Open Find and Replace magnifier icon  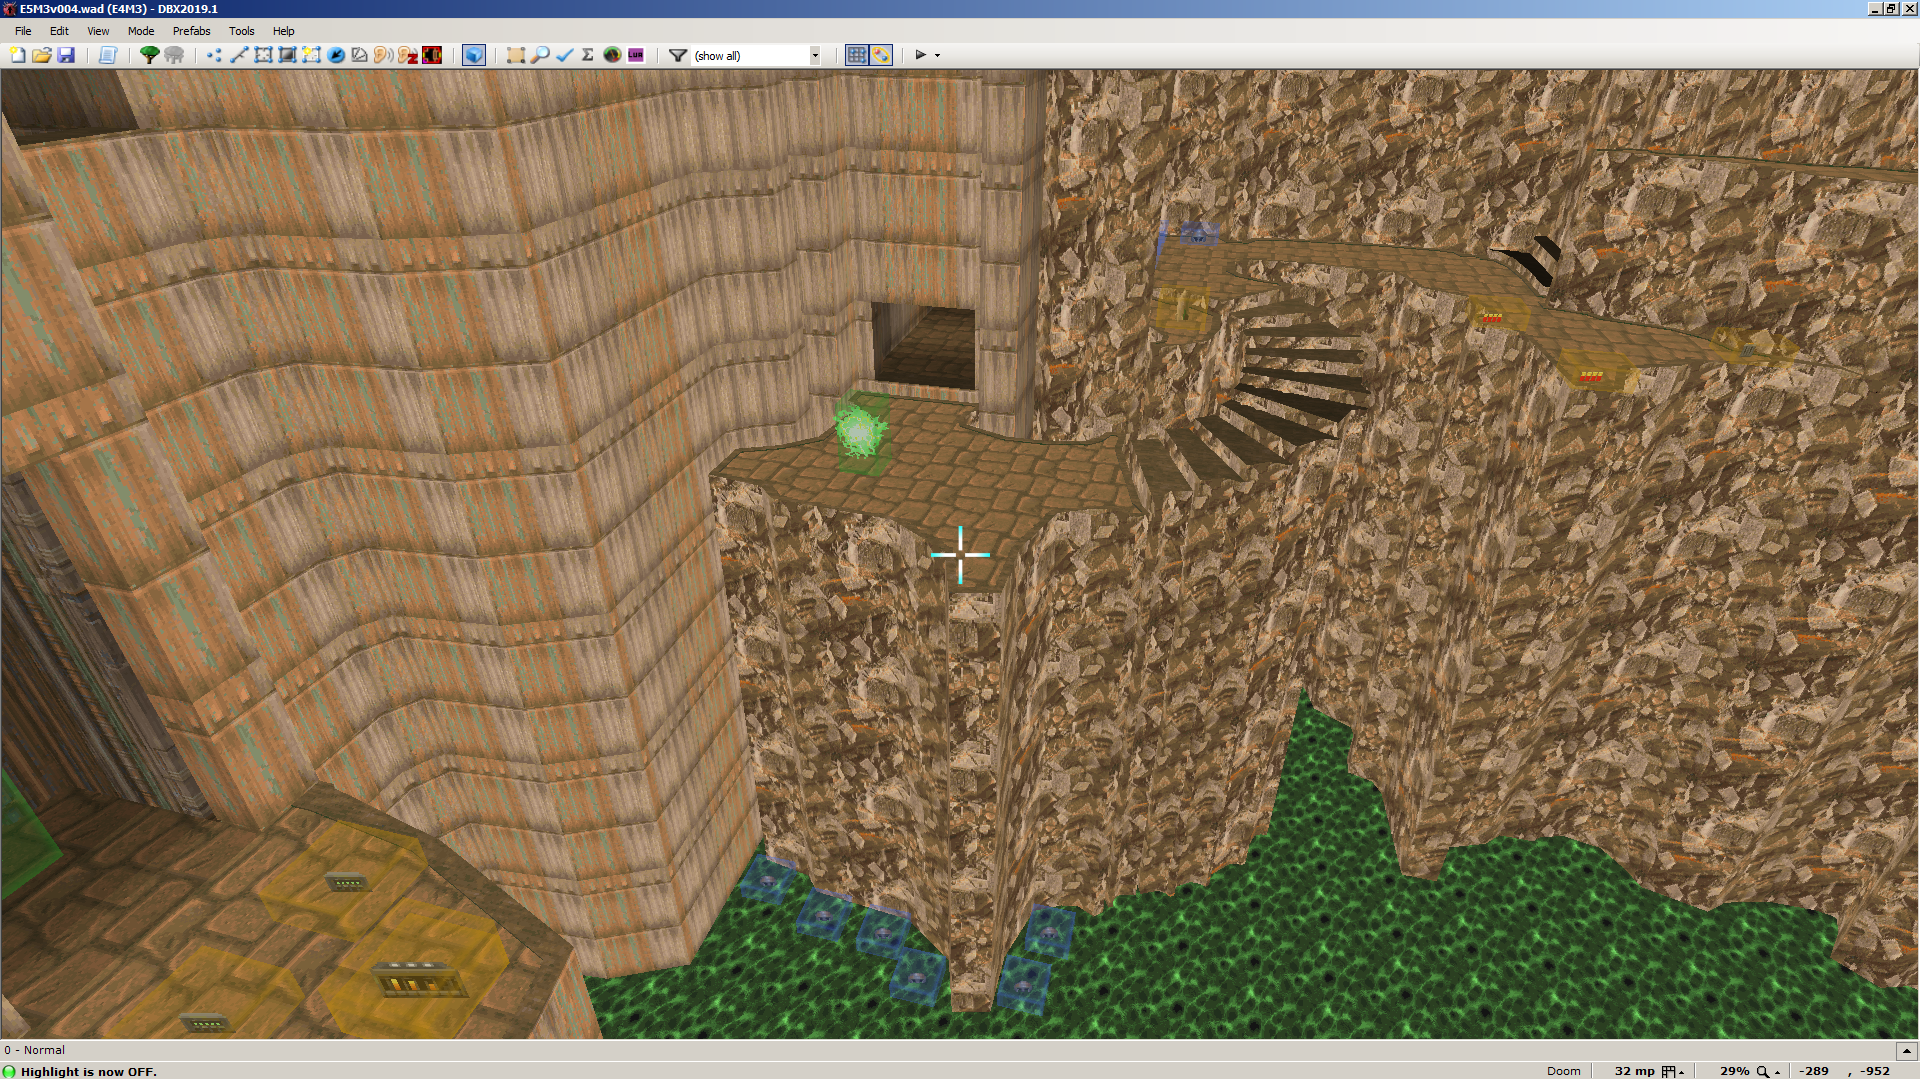[x=540, y=55]
